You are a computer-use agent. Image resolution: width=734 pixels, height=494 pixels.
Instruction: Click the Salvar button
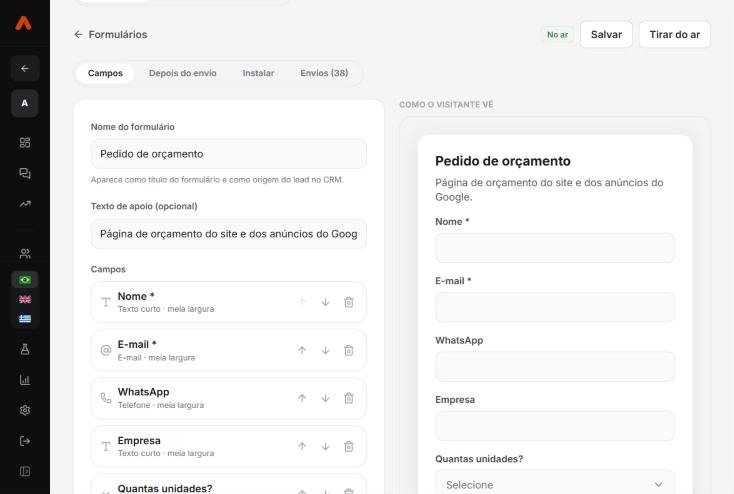coord(606,34)
